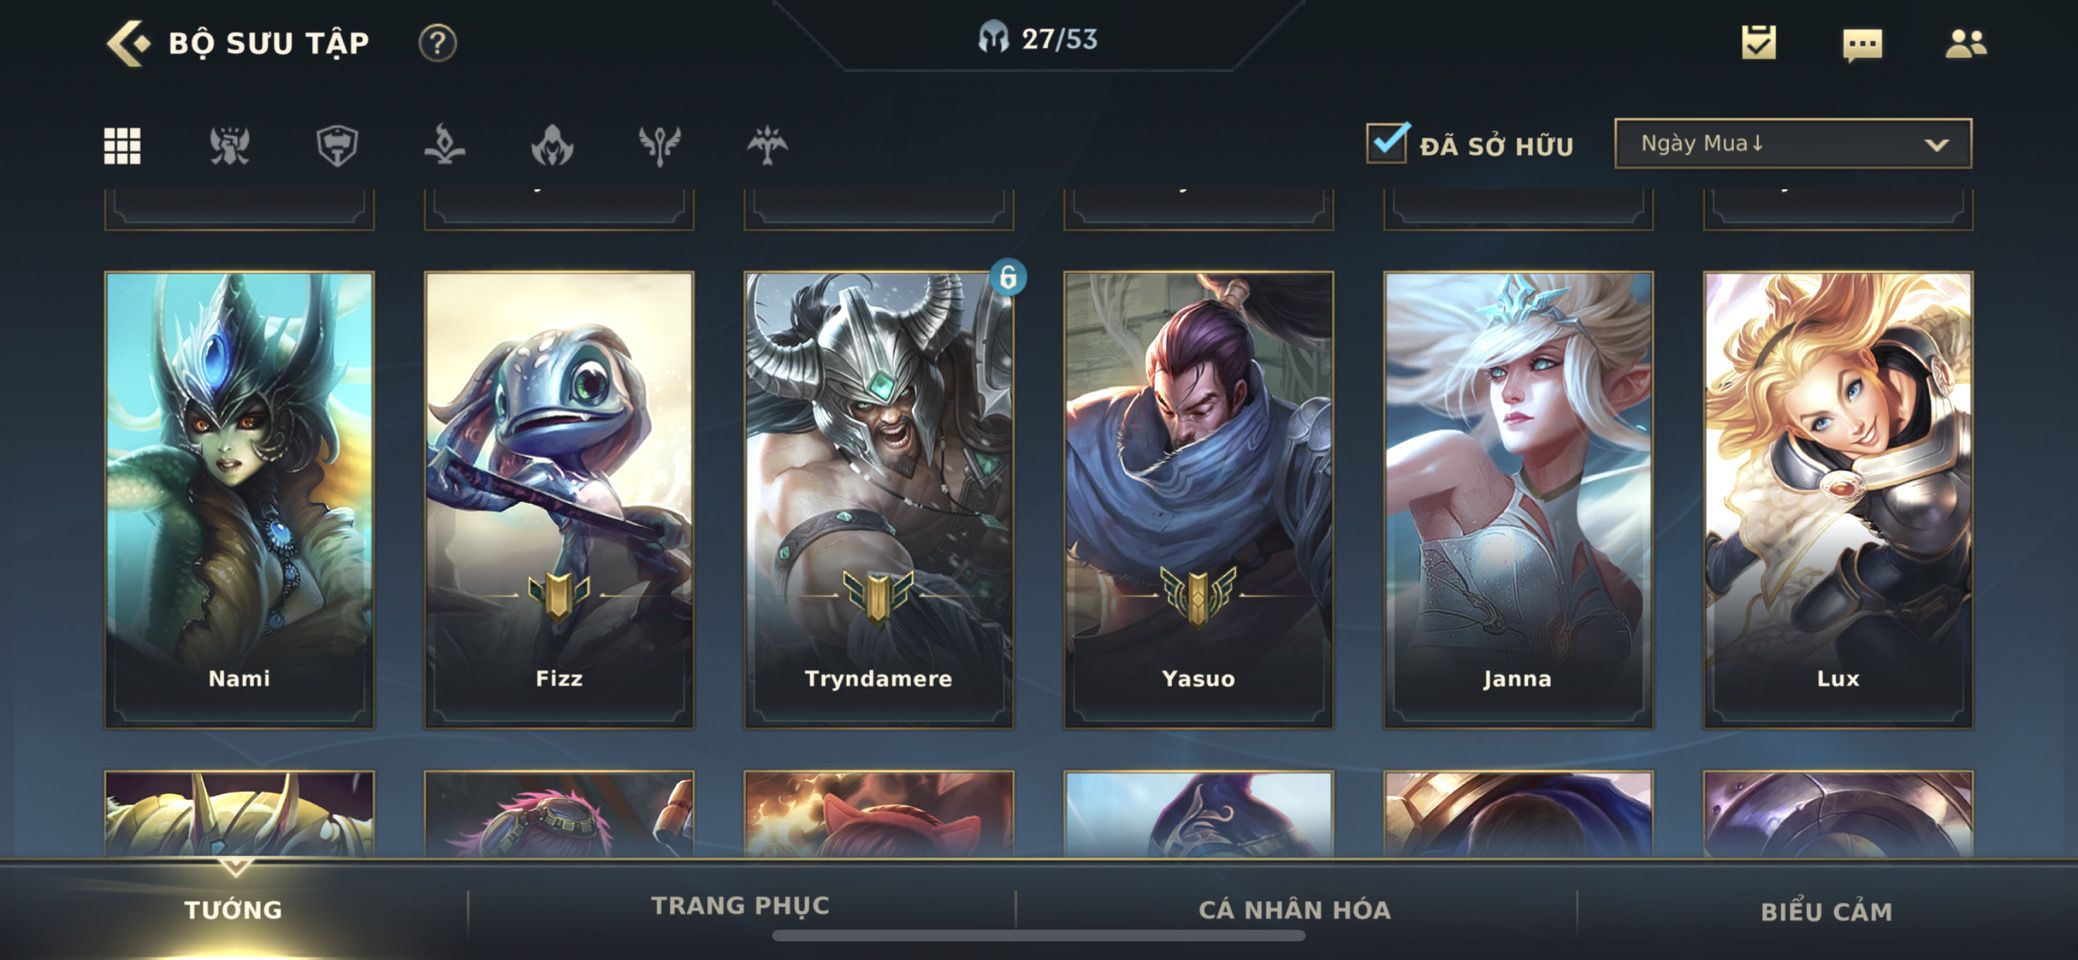Open the chat speech bubble icon
Viewport: 2078px width, 960px height.
click(1862, 45)
